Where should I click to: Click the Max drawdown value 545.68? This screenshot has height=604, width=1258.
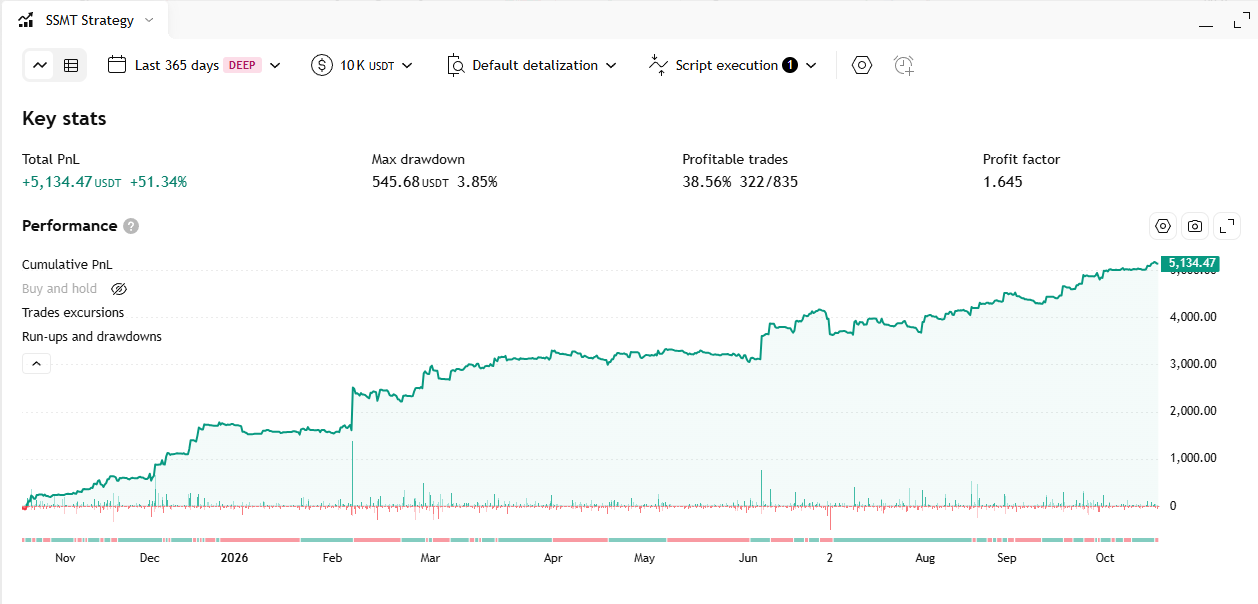(395, 182)
